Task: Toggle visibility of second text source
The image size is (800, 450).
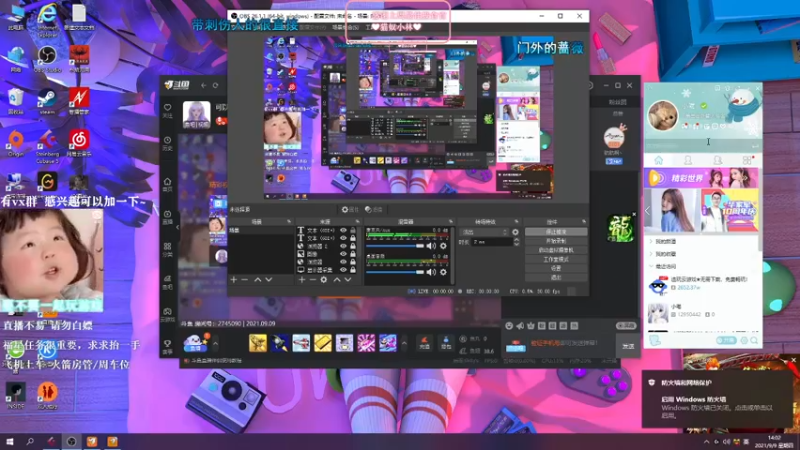Action: pyautogui.click(x=343, y=238)
